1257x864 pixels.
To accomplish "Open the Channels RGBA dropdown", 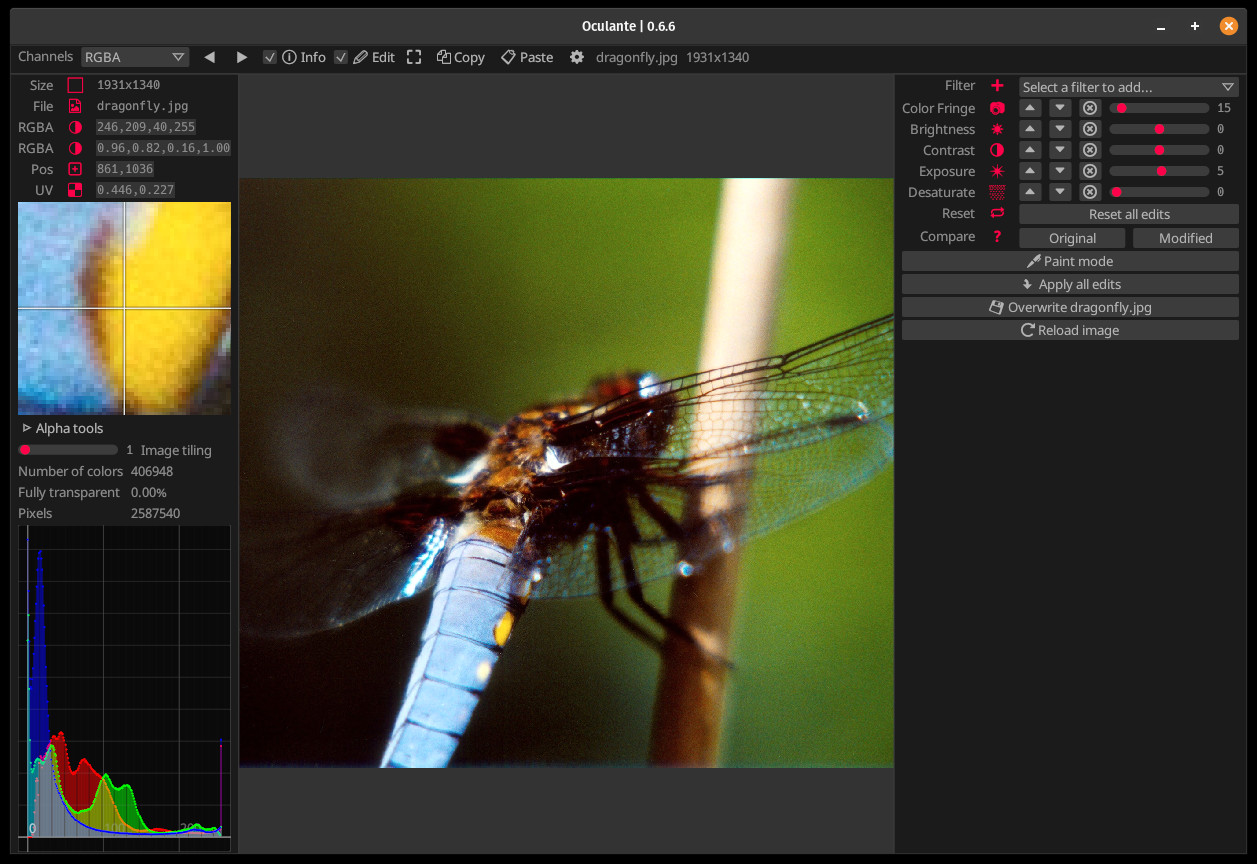I will (135, 57).
